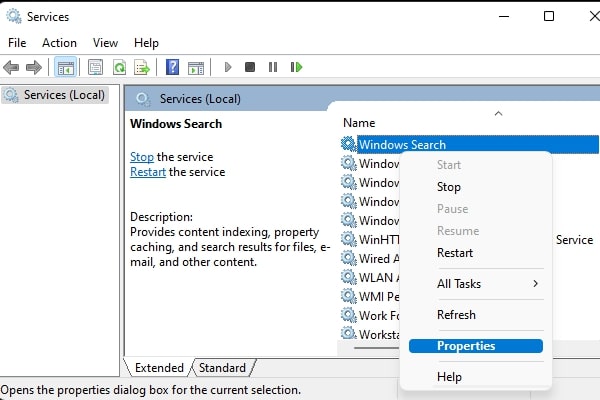Open the File menu

pyautogui.click(x=17, y=43)
